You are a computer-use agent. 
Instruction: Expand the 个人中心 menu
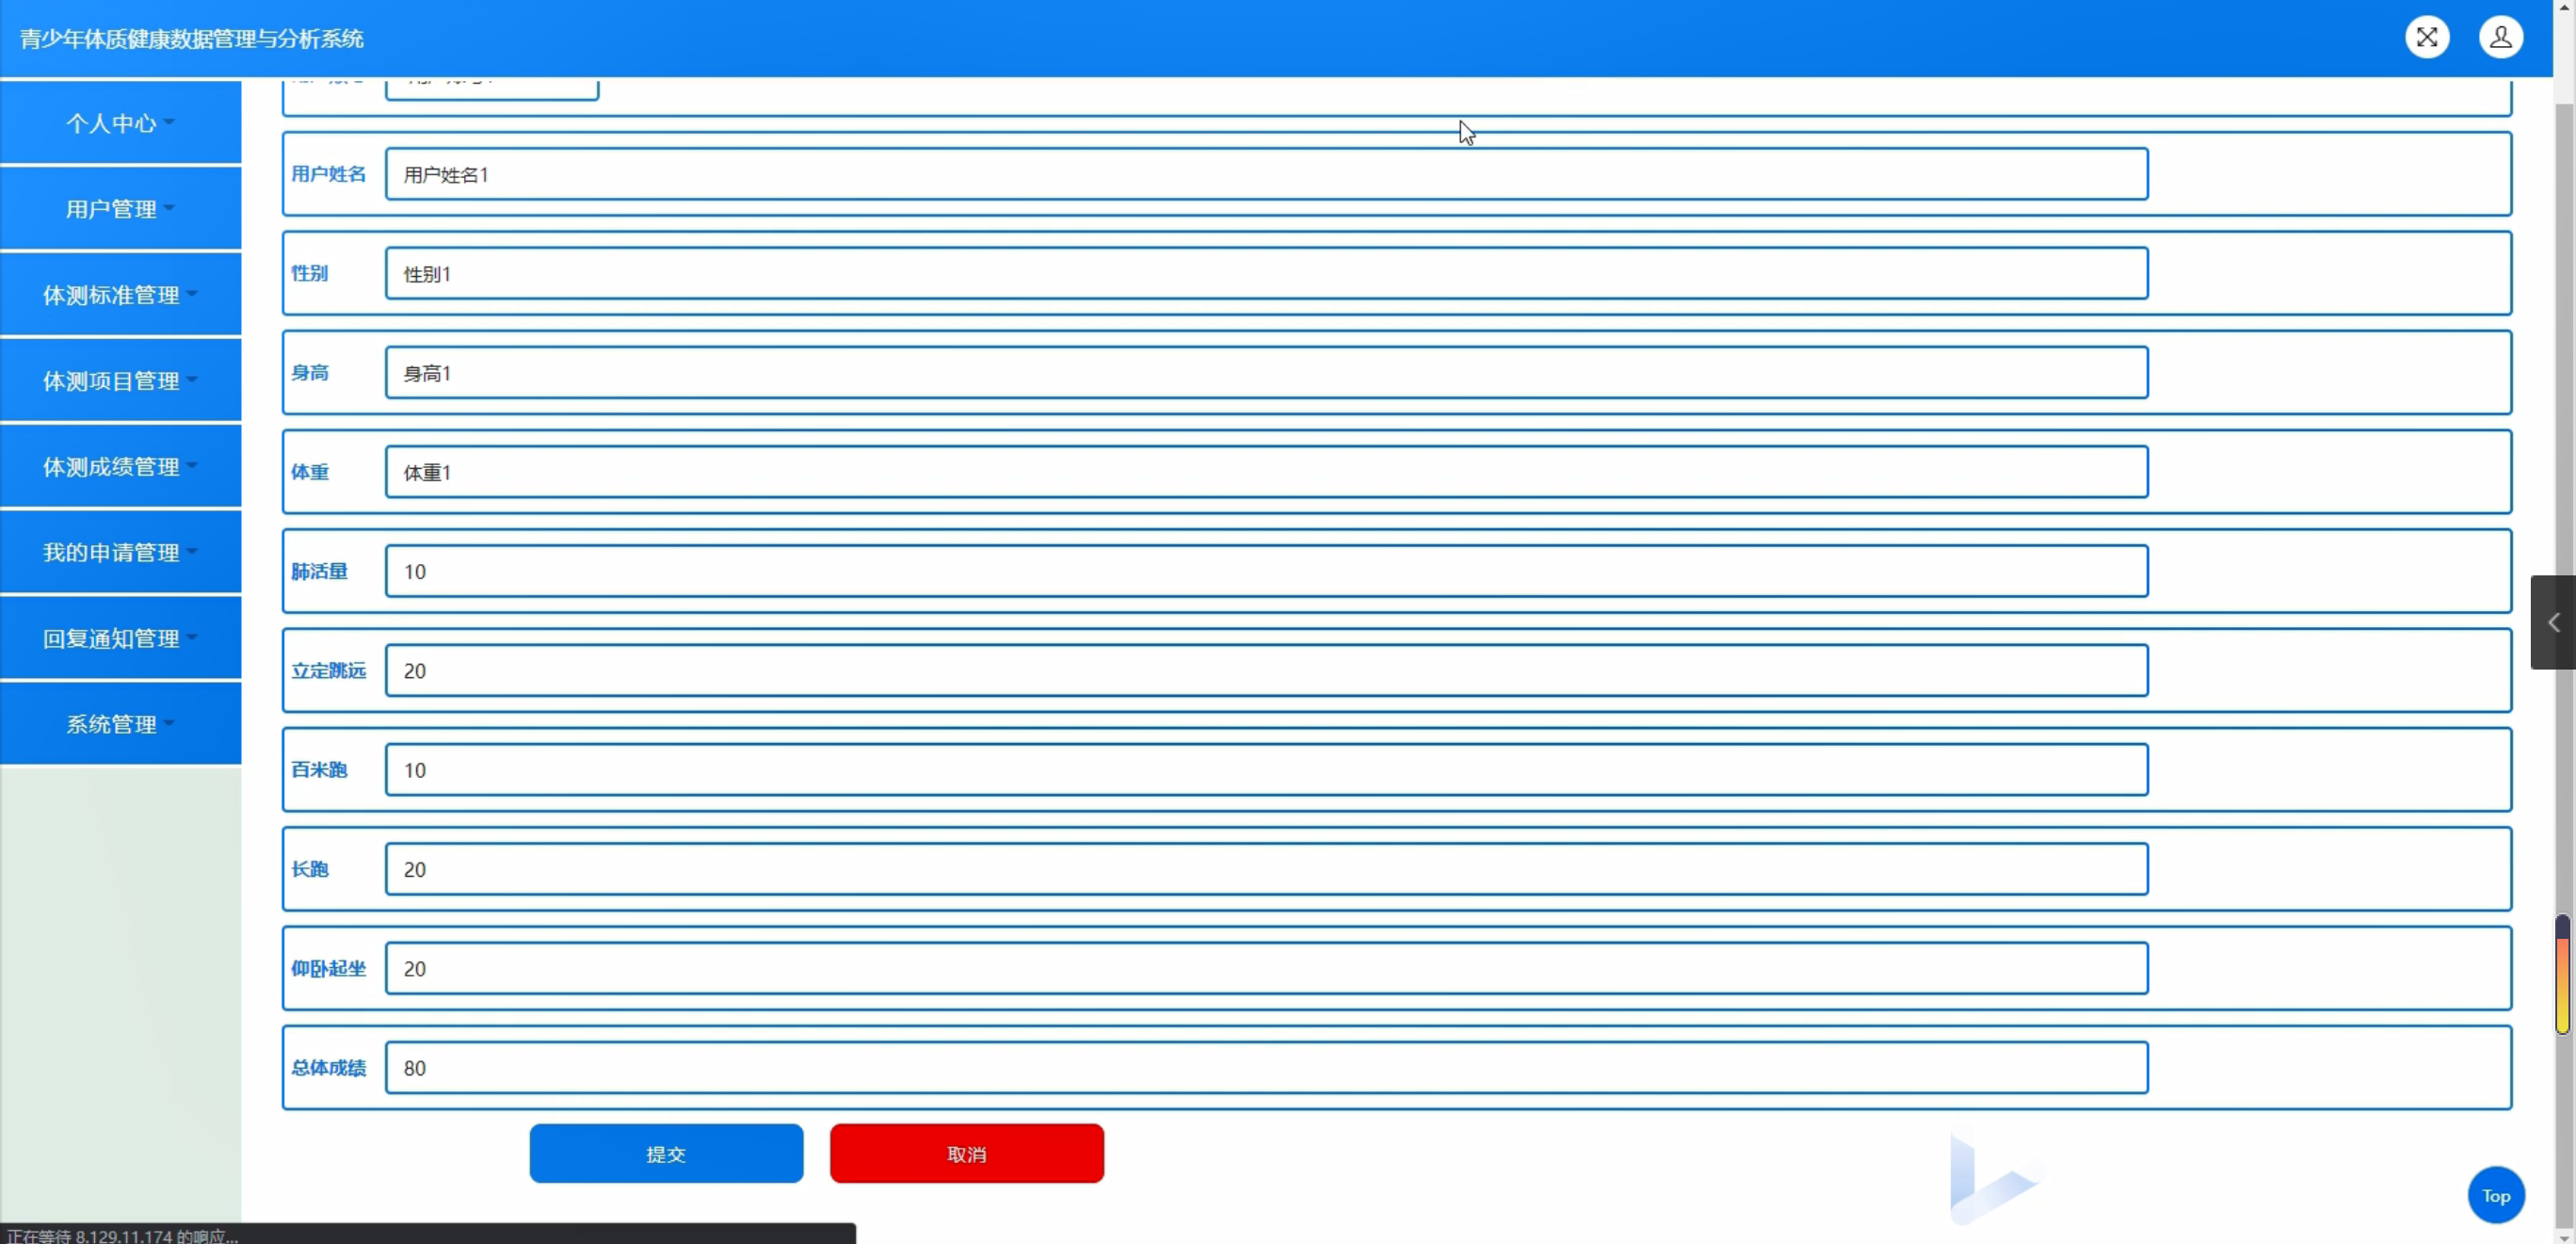tap(120, 123)
